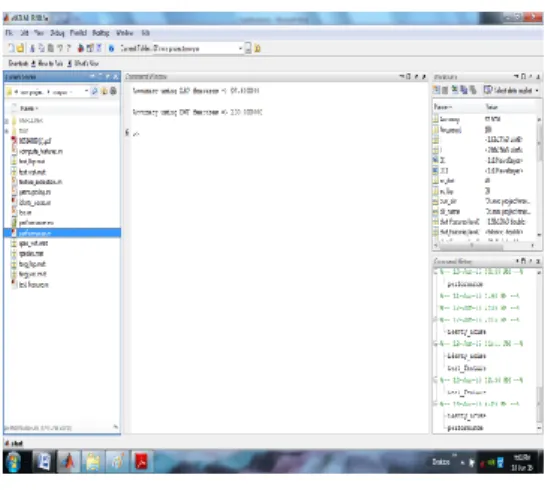The height and width of the screenshot is (490, 545).
Task: Click the New file icon in toolbar
Action: click(11, 48)
